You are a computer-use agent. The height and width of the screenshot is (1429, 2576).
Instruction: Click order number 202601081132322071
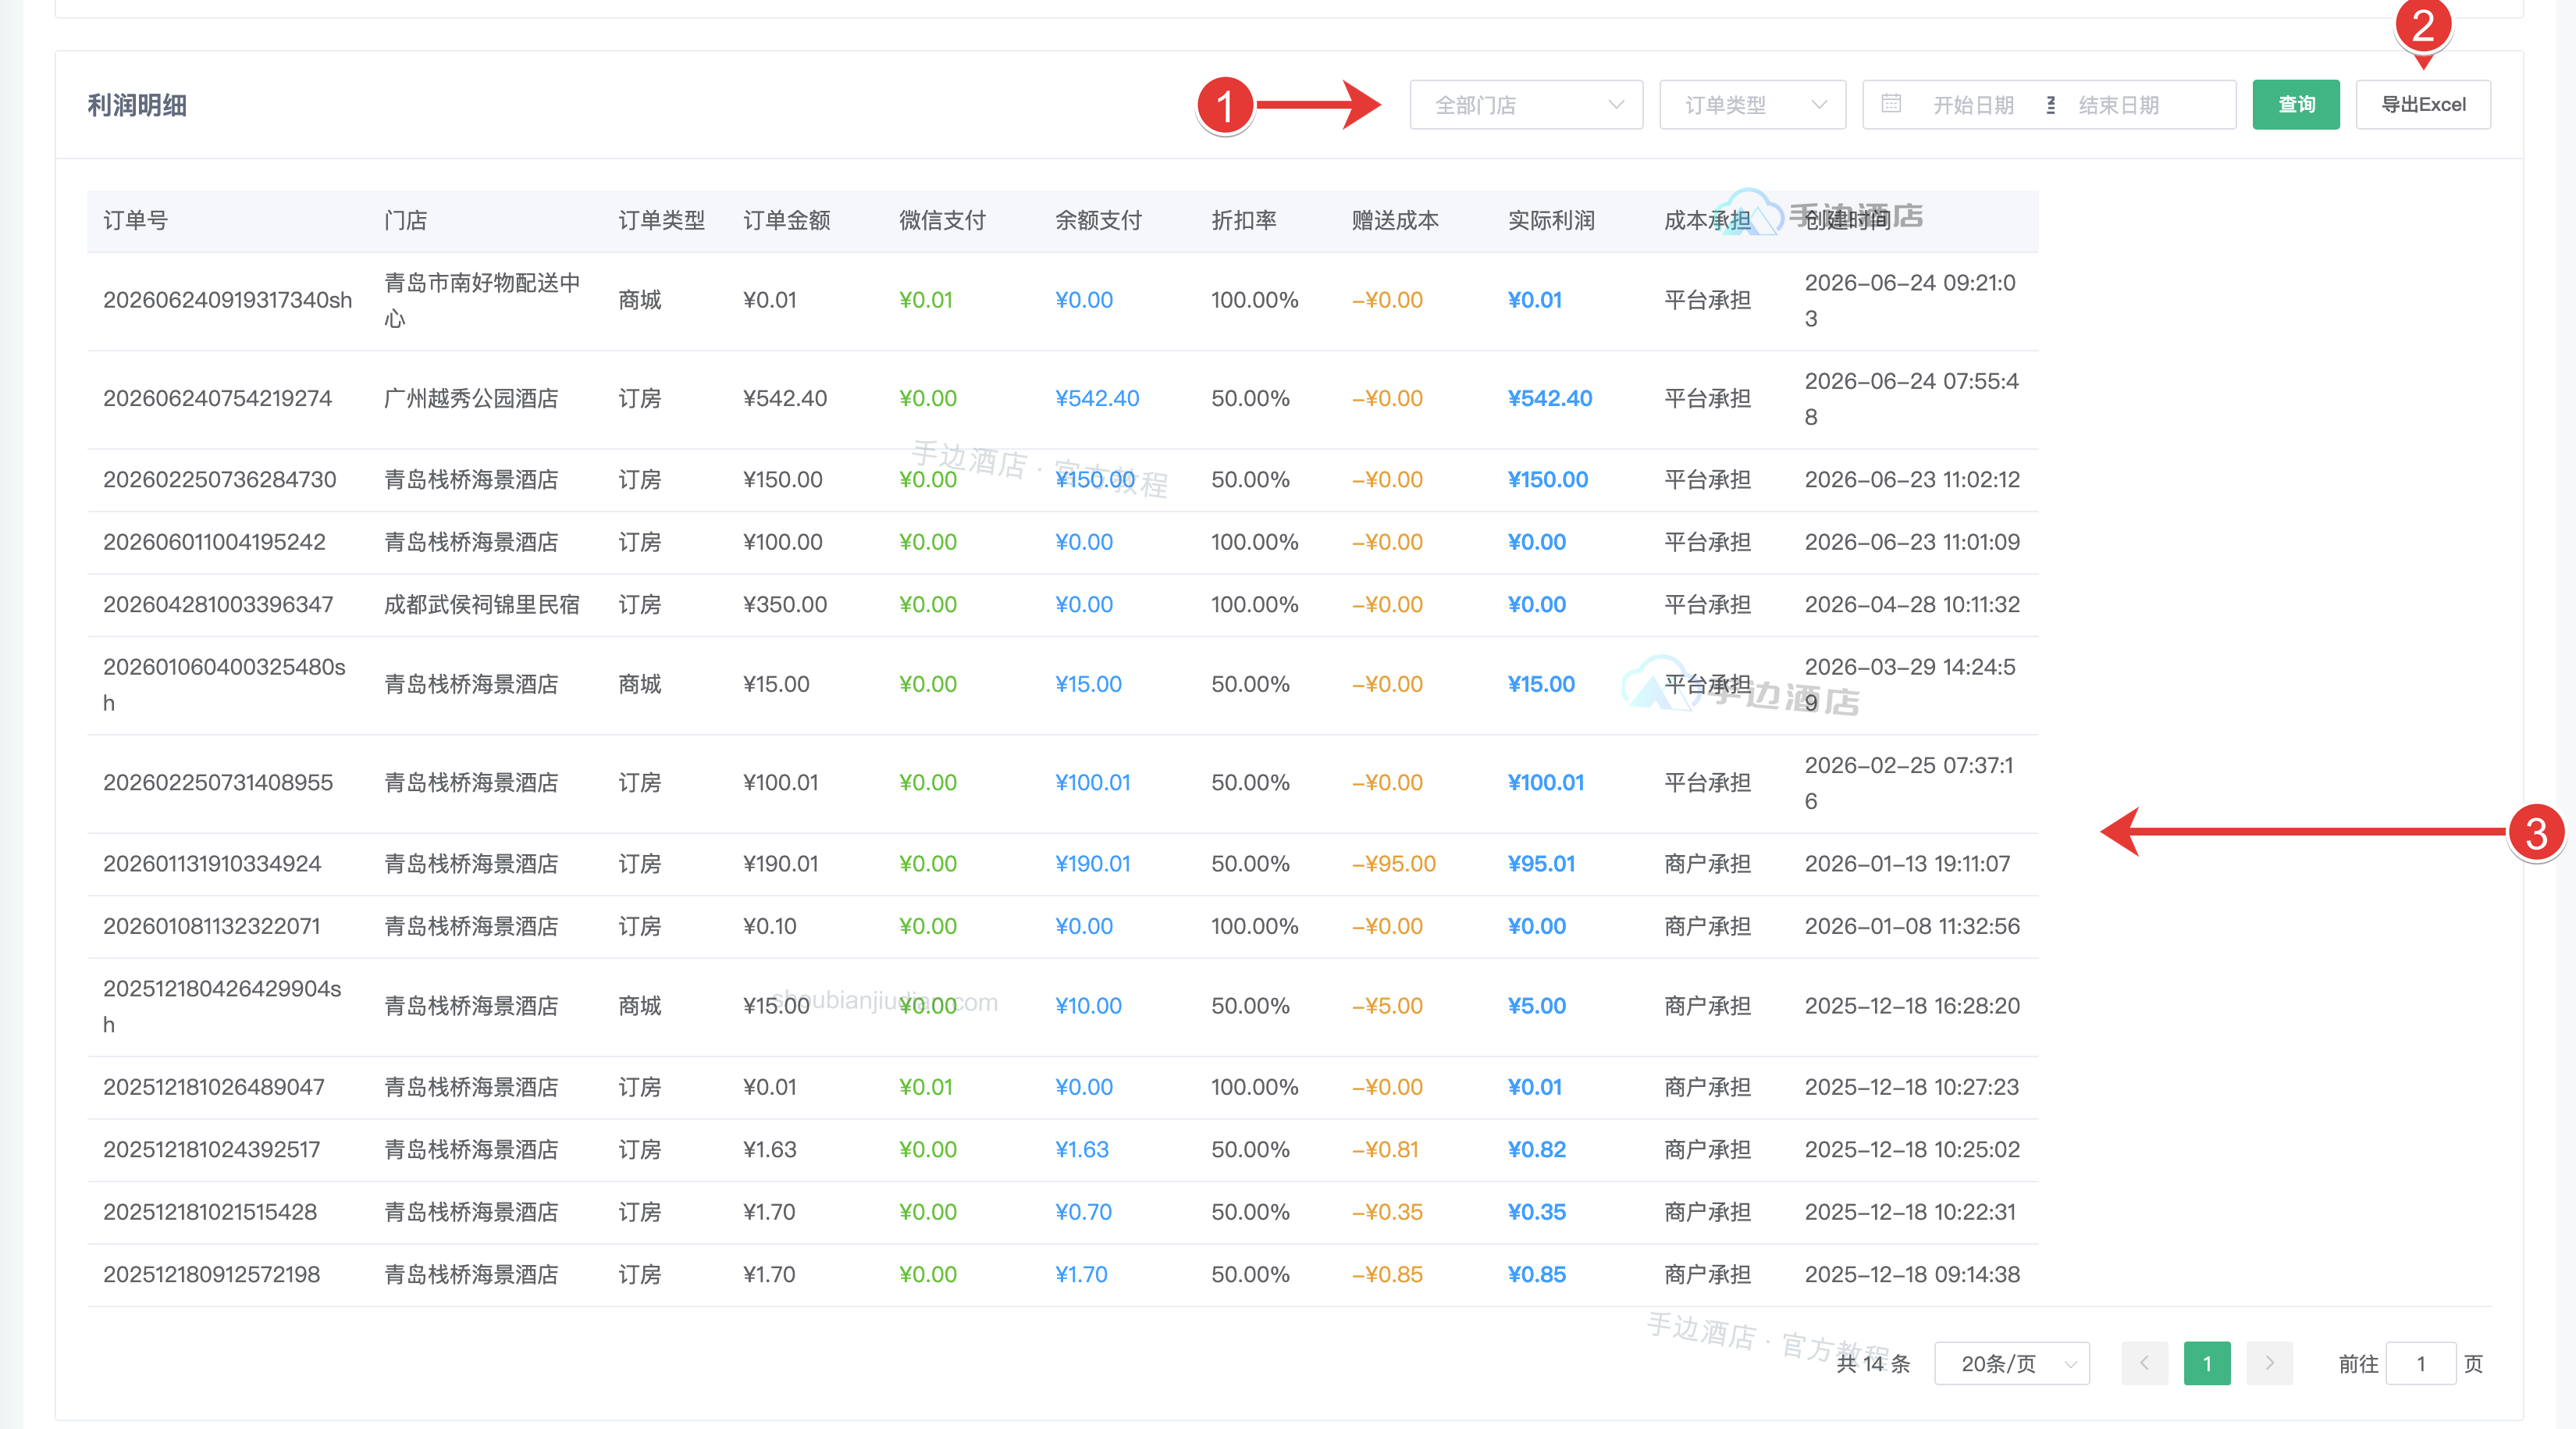[212, 927]
